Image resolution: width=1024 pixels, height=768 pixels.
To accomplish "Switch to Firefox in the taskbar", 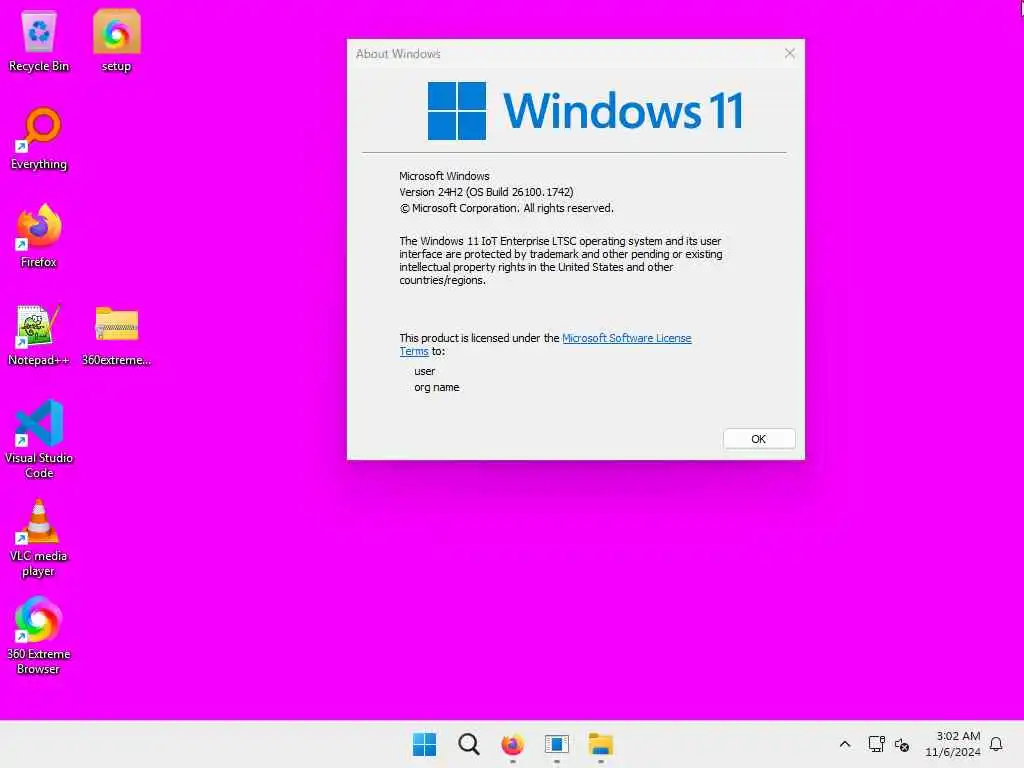I will (513, 744).
